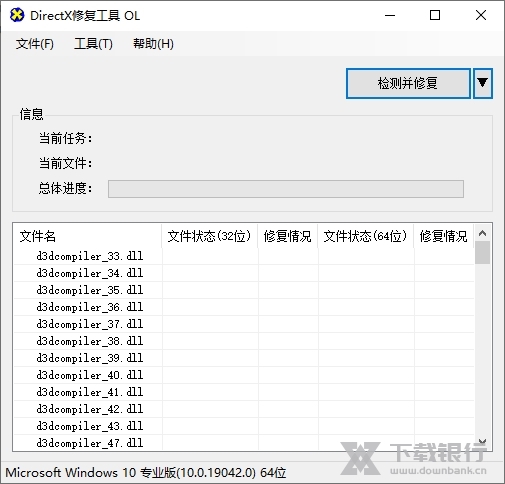The height and width of the screenshot is (484, 505).
Task: Open the 文件(F) menu
Action: pos(35,44)
